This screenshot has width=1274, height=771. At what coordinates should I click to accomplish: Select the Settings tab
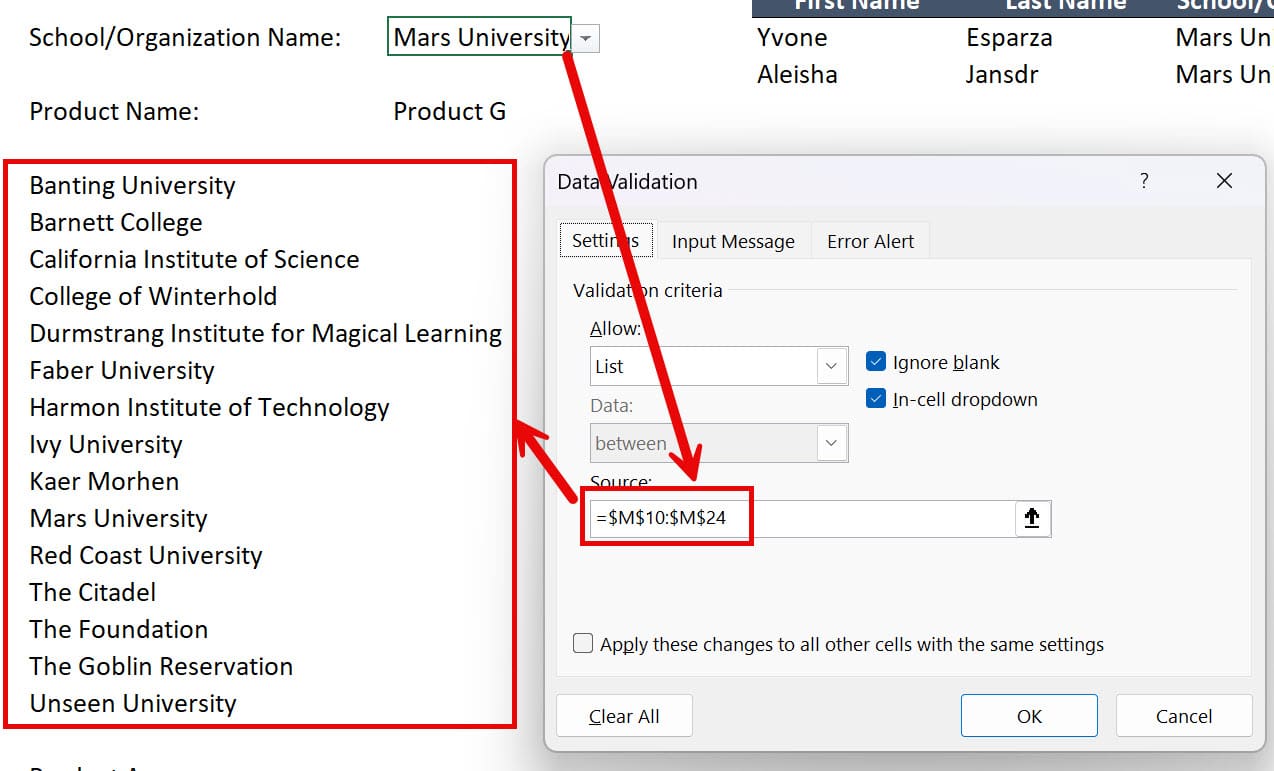(605, 240)
